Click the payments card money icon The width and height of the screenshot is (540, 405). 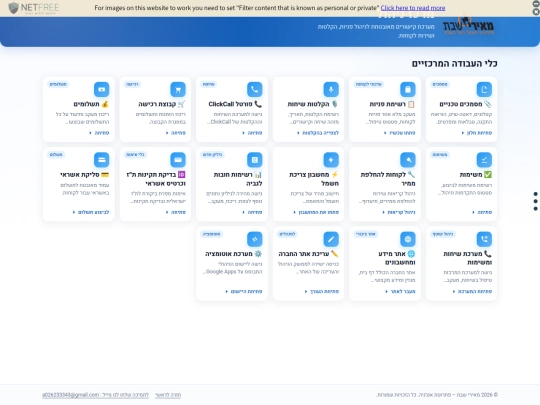pyautogui.click(x=102, y=90)
